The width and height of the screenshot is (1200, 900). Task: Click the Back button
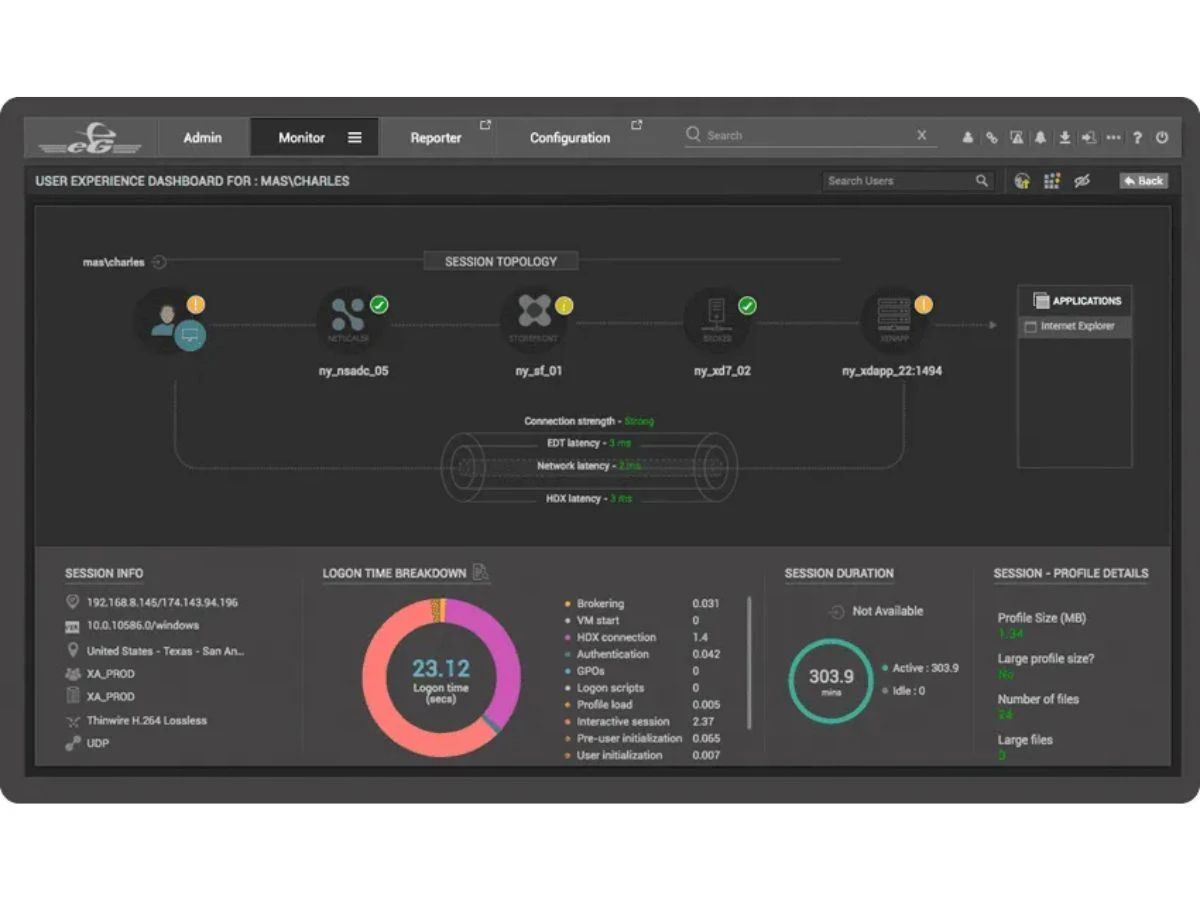pos(1143,181)
